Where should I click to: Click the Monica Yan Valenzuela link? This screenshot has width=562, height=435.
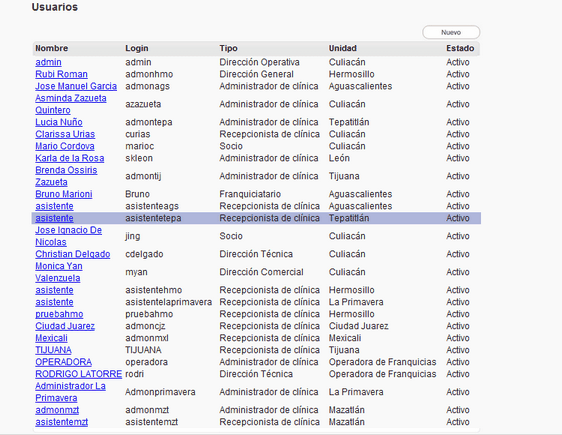pos(59,272)
